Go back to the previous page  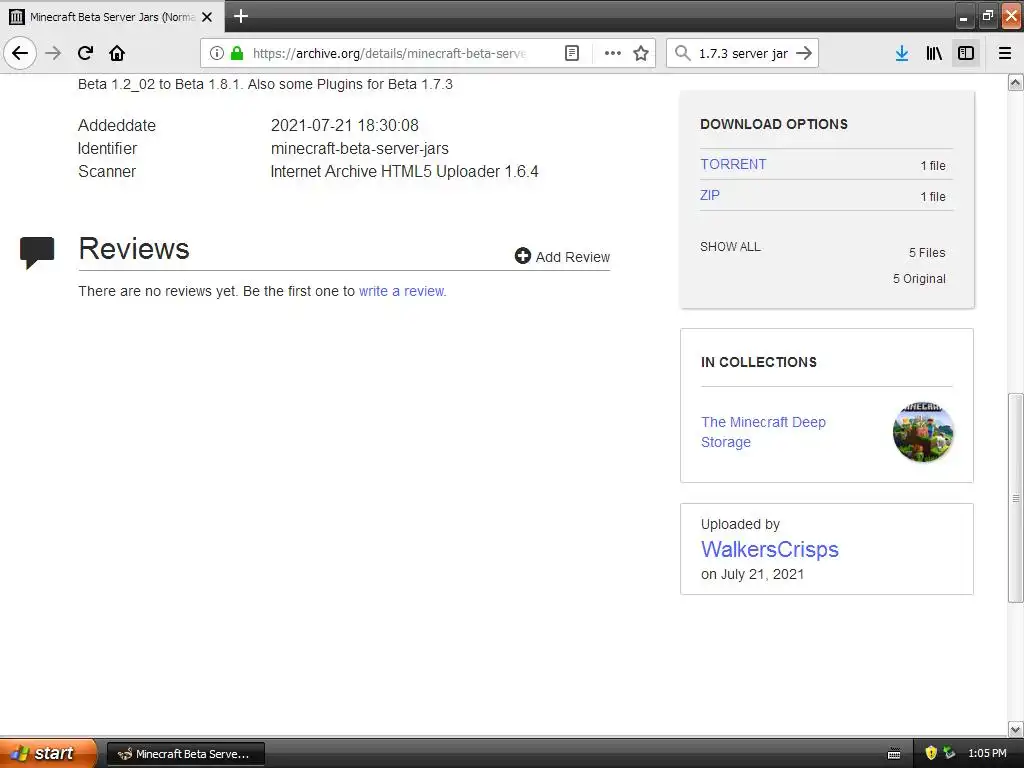(x=20, y=54)
